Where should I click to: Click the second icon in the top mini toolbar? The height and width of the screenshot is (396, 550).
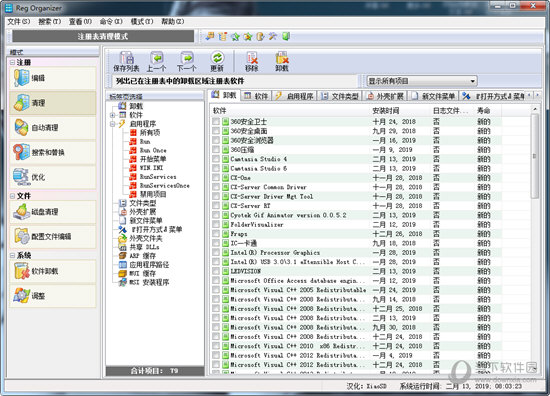point(222,36)
